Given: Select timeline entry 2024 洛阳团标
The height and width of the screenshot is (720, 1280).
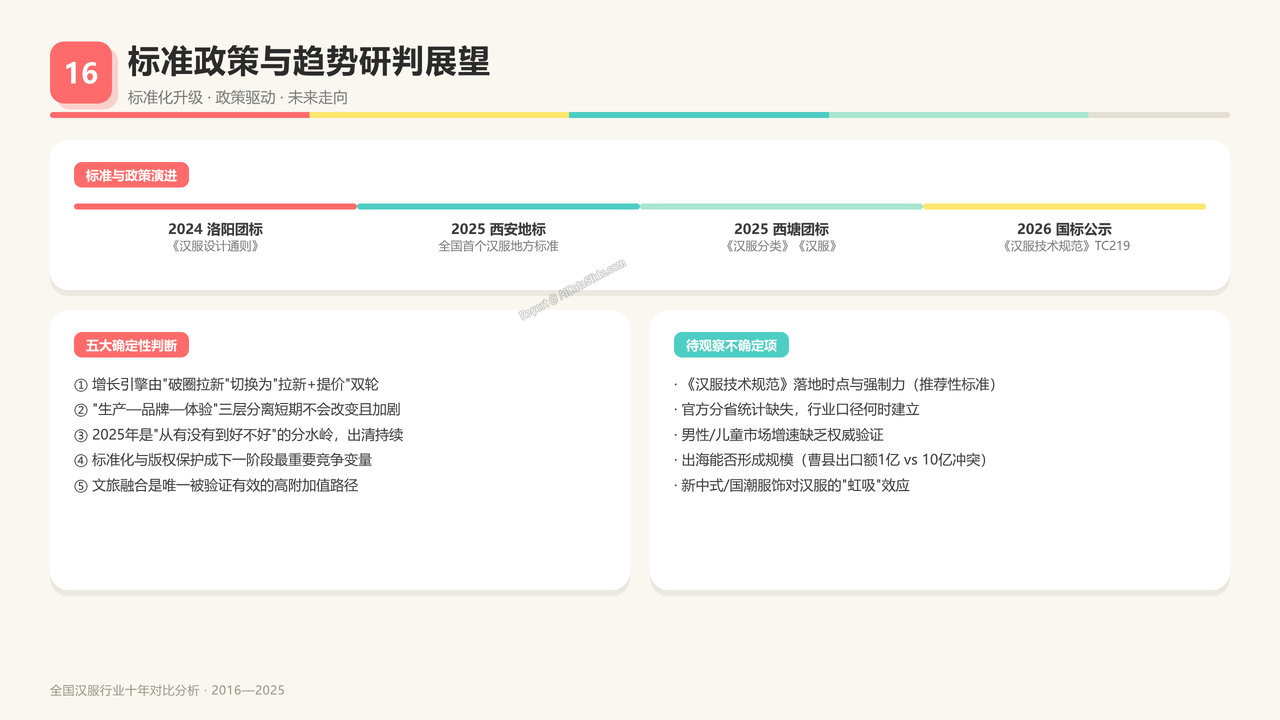Looking at the screenshot, I should pyautogui.click(x=215, y=229).
